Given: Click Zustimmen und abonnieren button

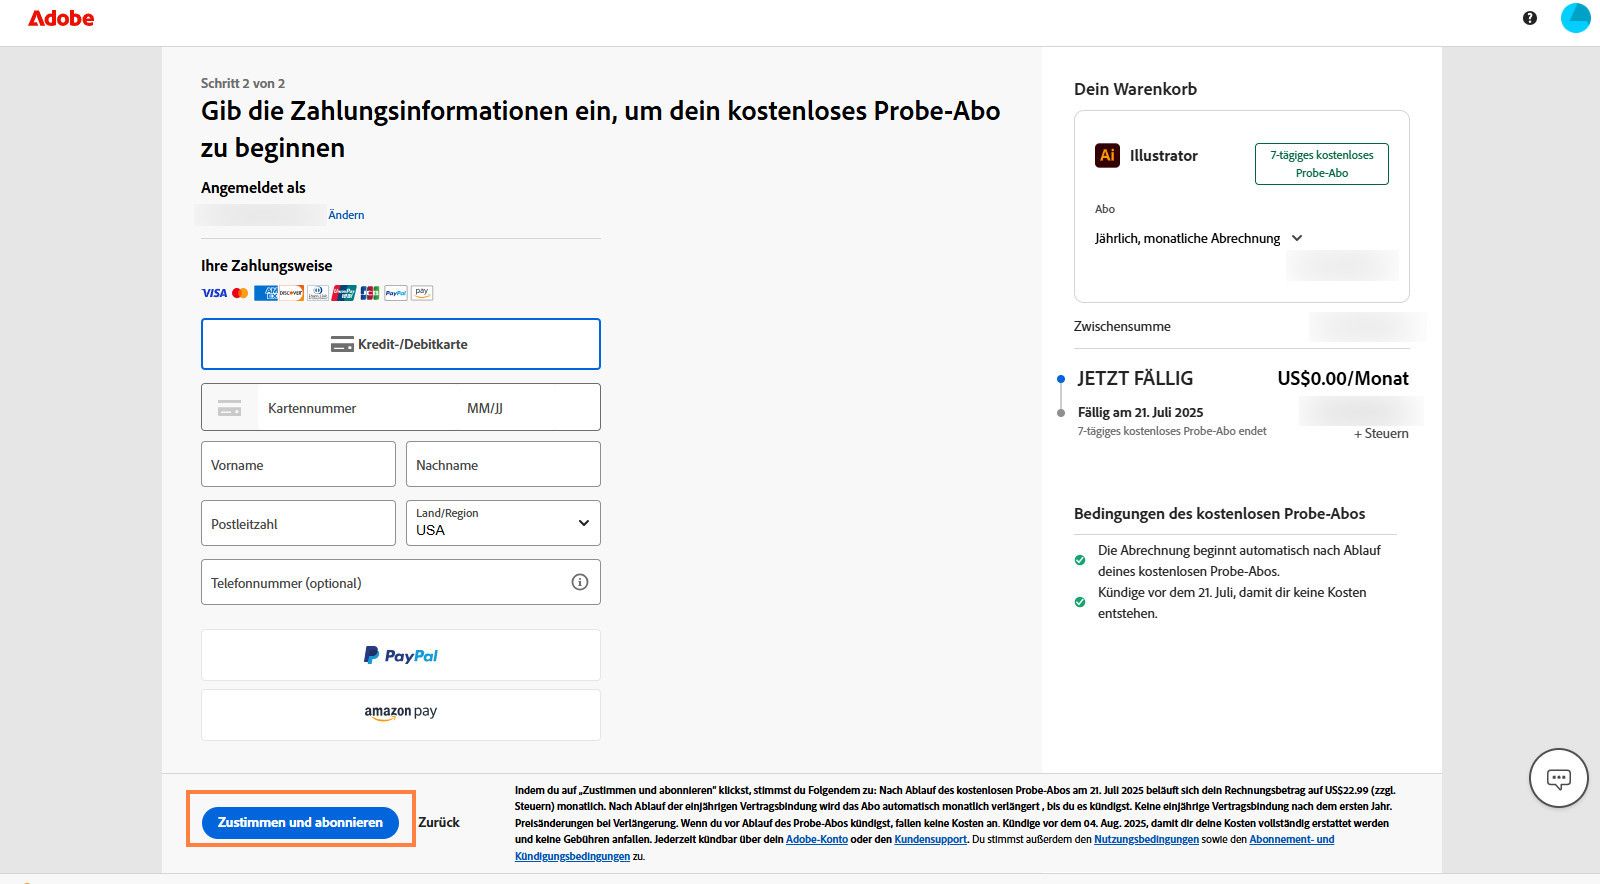Looking at the screenshot, I should 300,822.
